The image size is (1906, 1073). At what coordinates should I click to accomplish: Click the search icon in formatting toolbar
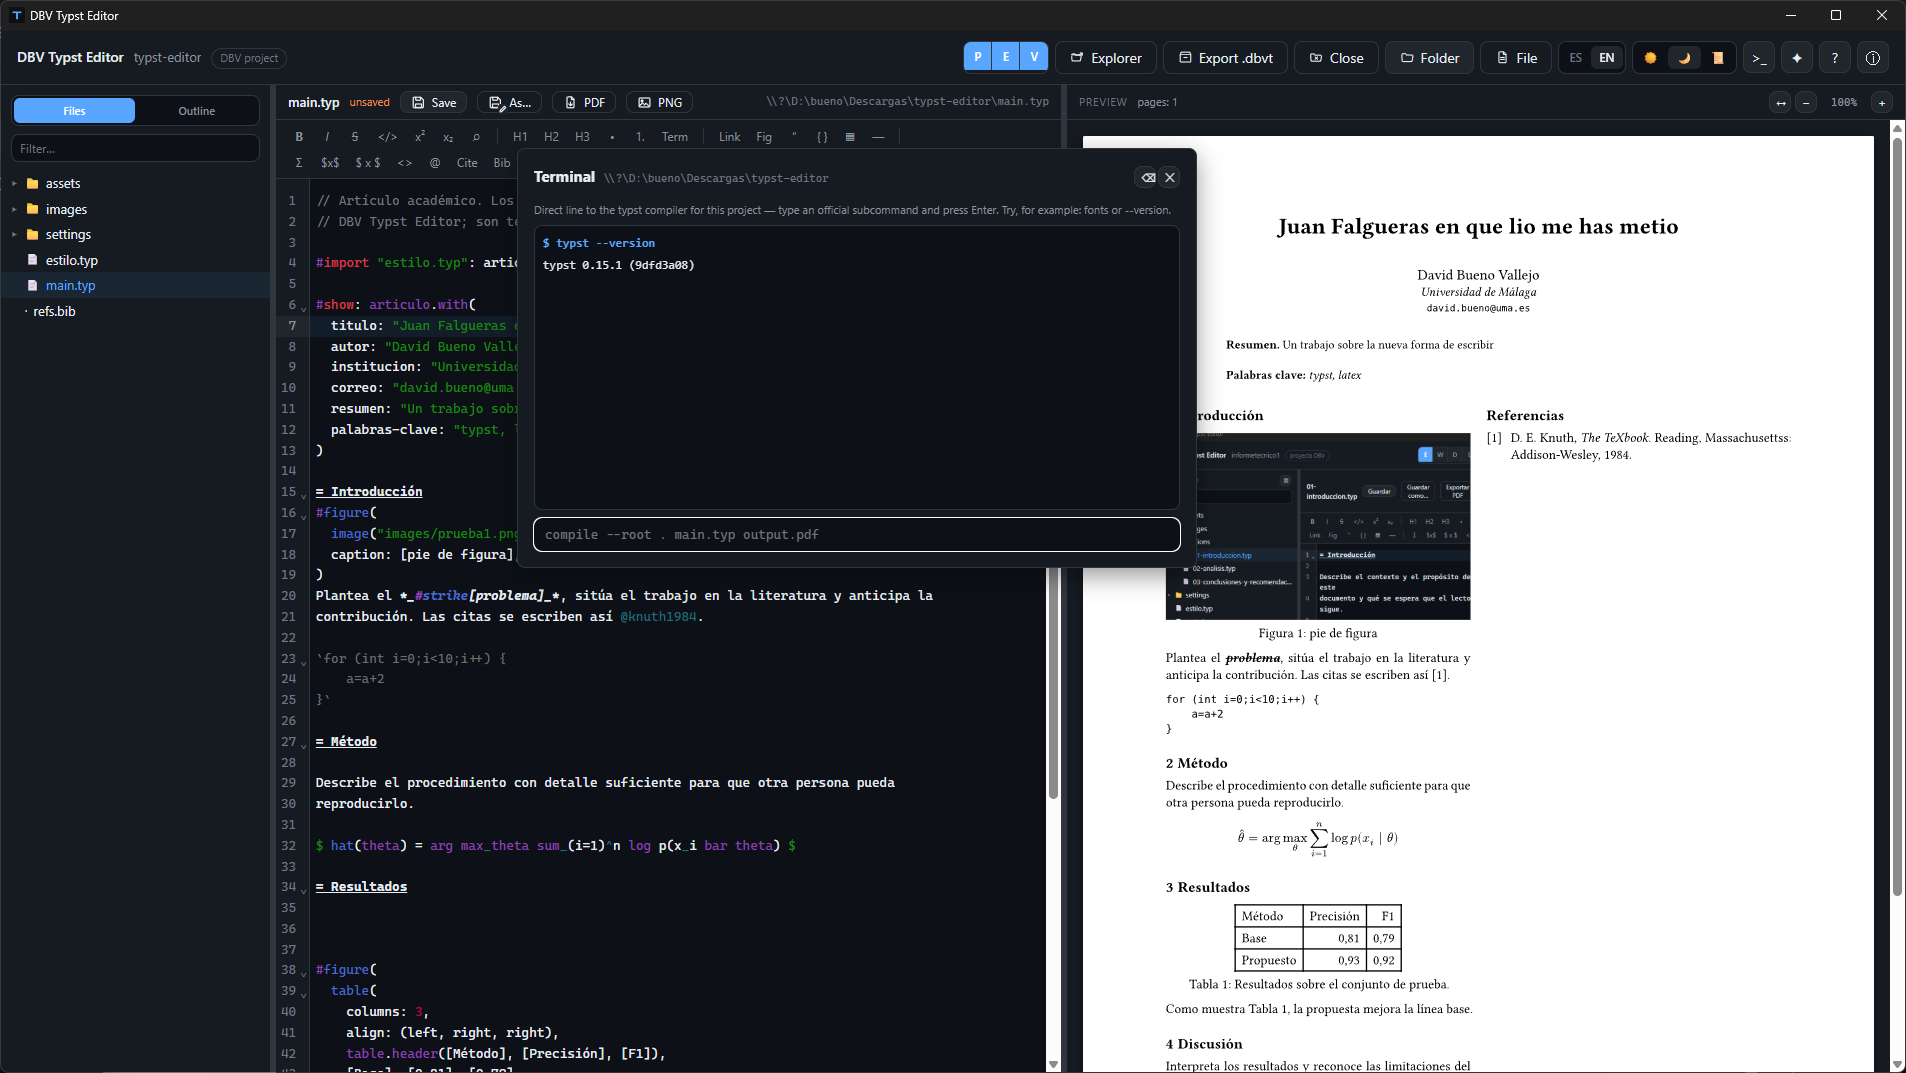coord(477,137)
